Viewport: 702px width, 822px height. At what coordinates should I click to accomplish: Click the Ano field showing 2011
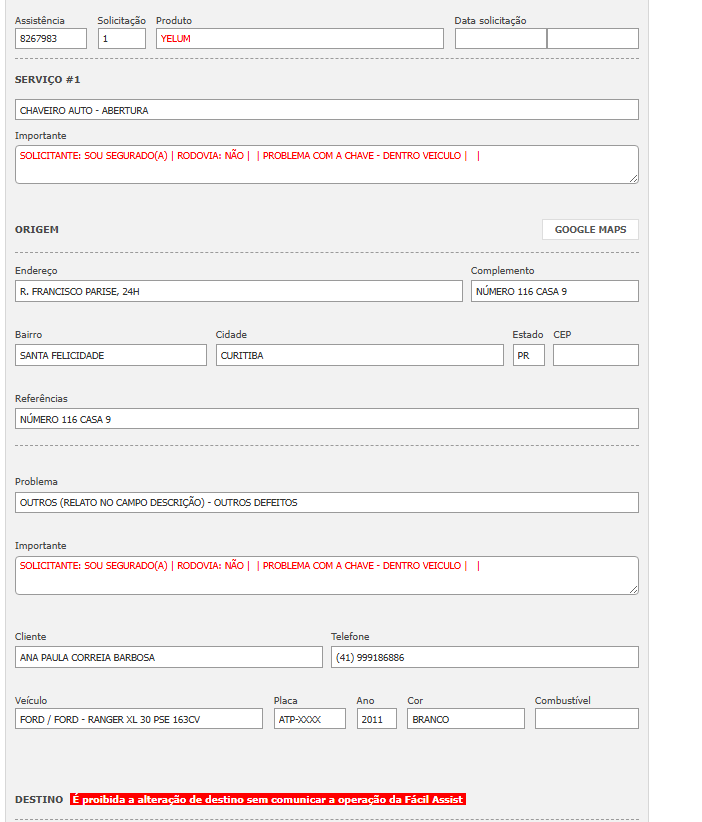tap(376, 719)
